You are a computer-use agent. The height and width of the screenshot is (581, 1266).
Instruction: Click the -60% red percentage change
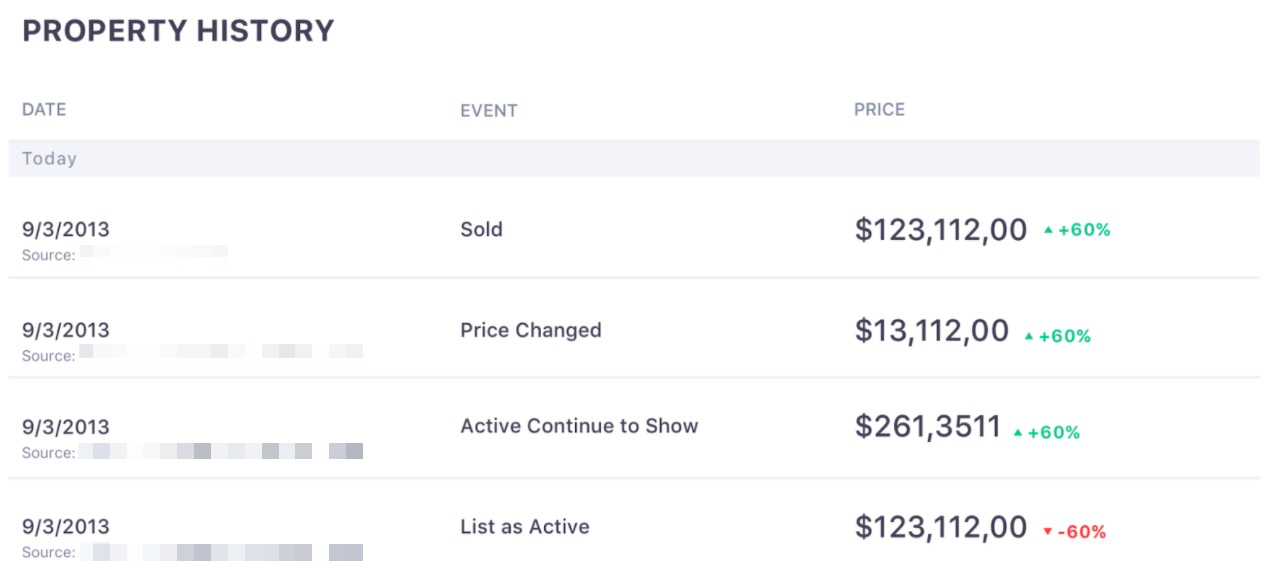(1082, 532)
